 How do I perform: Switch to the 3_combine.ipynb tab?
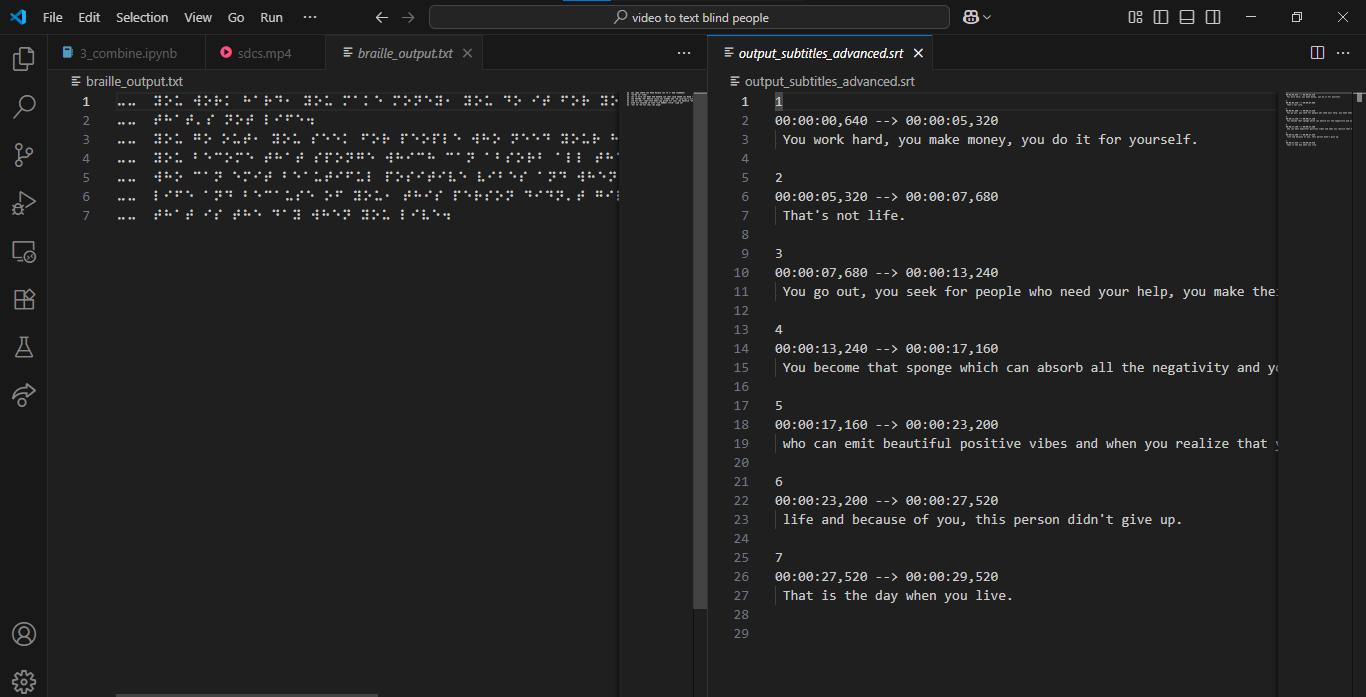tap(127, 53)
